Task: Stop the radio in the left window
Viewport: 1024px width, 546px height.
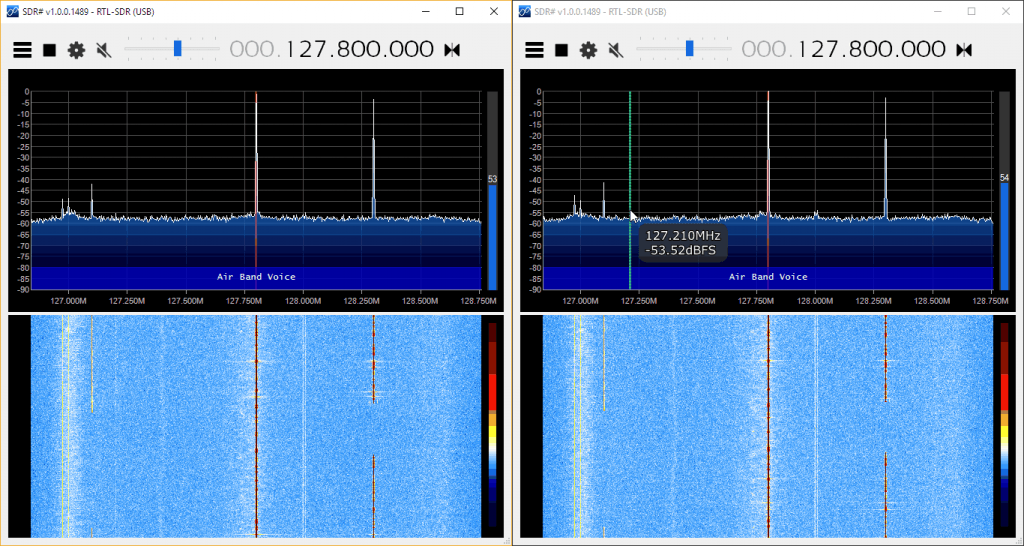Action: click(x=49, y=50)
